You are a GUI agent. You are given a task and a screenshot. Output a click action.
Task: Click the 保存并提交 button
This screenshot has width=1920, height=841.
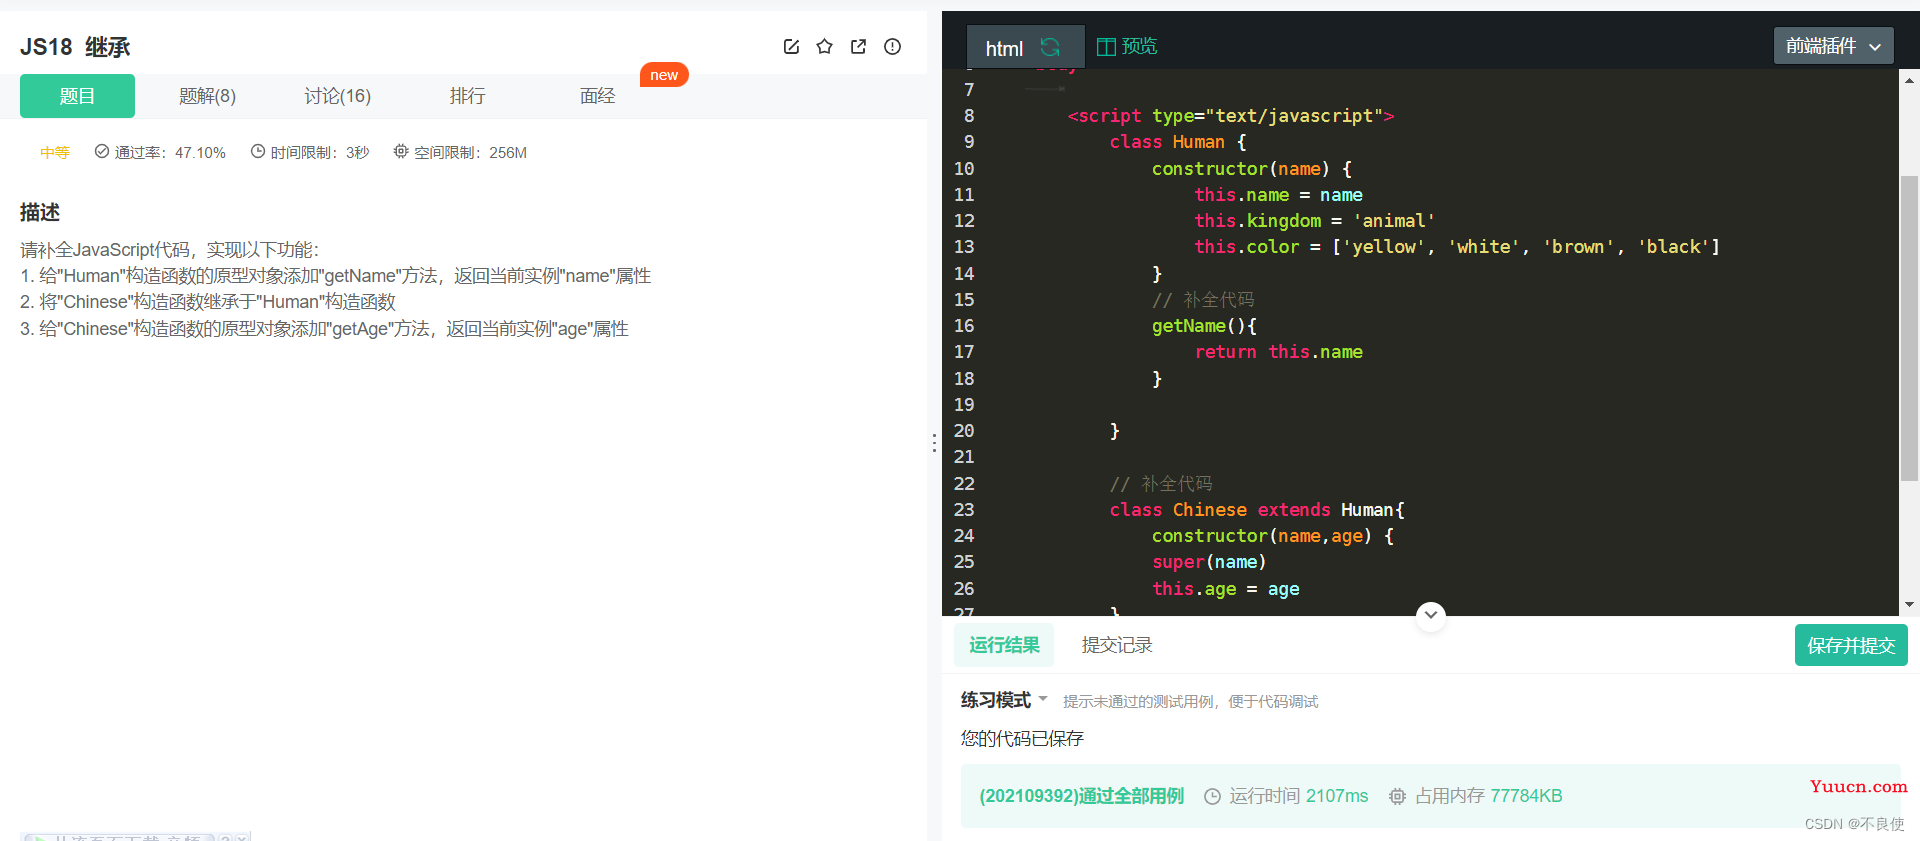(1850, 645)
